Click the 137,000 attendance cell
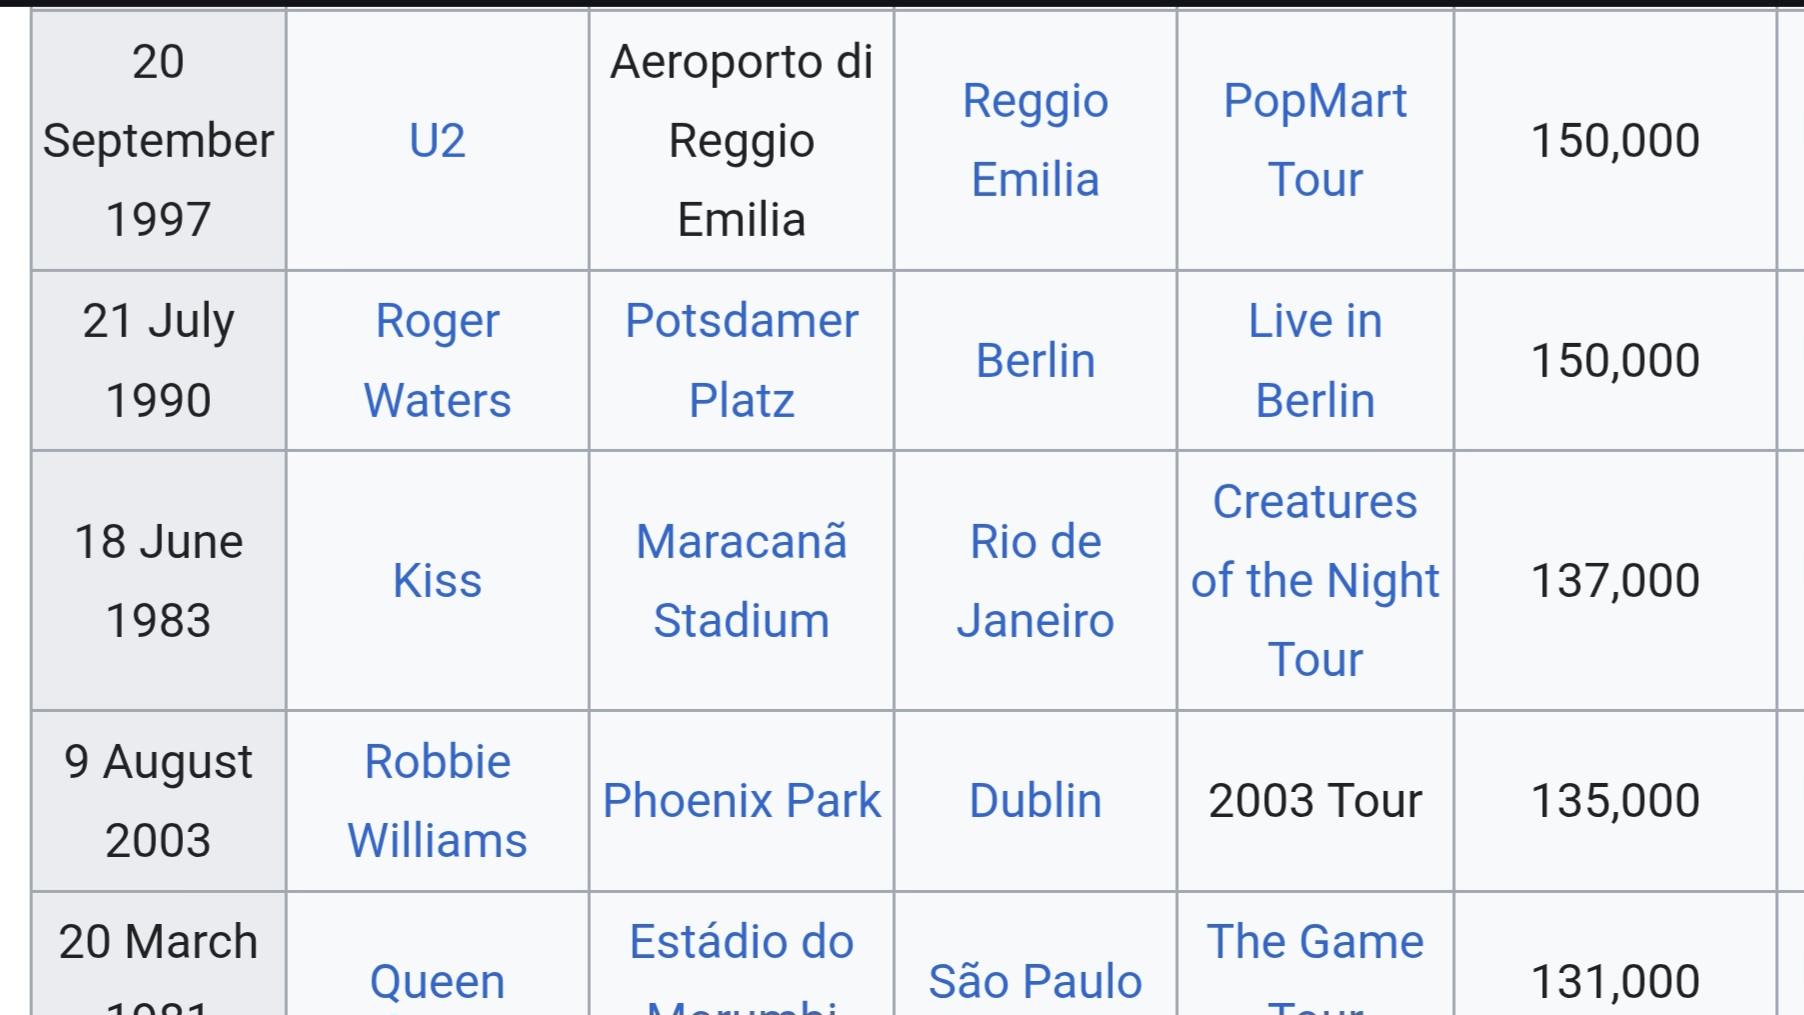Screen dimensions: 1804x1015 click(1614, 581)
